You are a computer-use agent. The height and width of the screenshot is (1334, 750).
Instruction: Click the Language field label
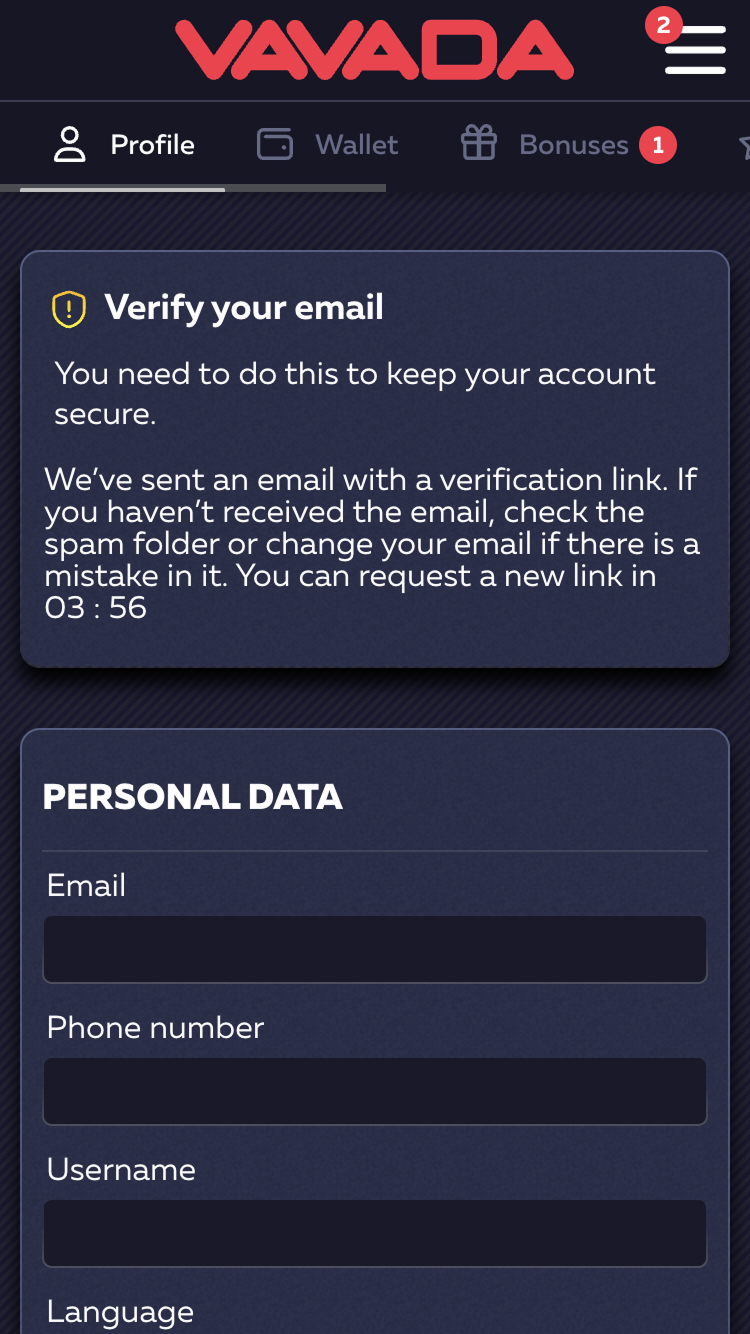[x=120, y=1312]
